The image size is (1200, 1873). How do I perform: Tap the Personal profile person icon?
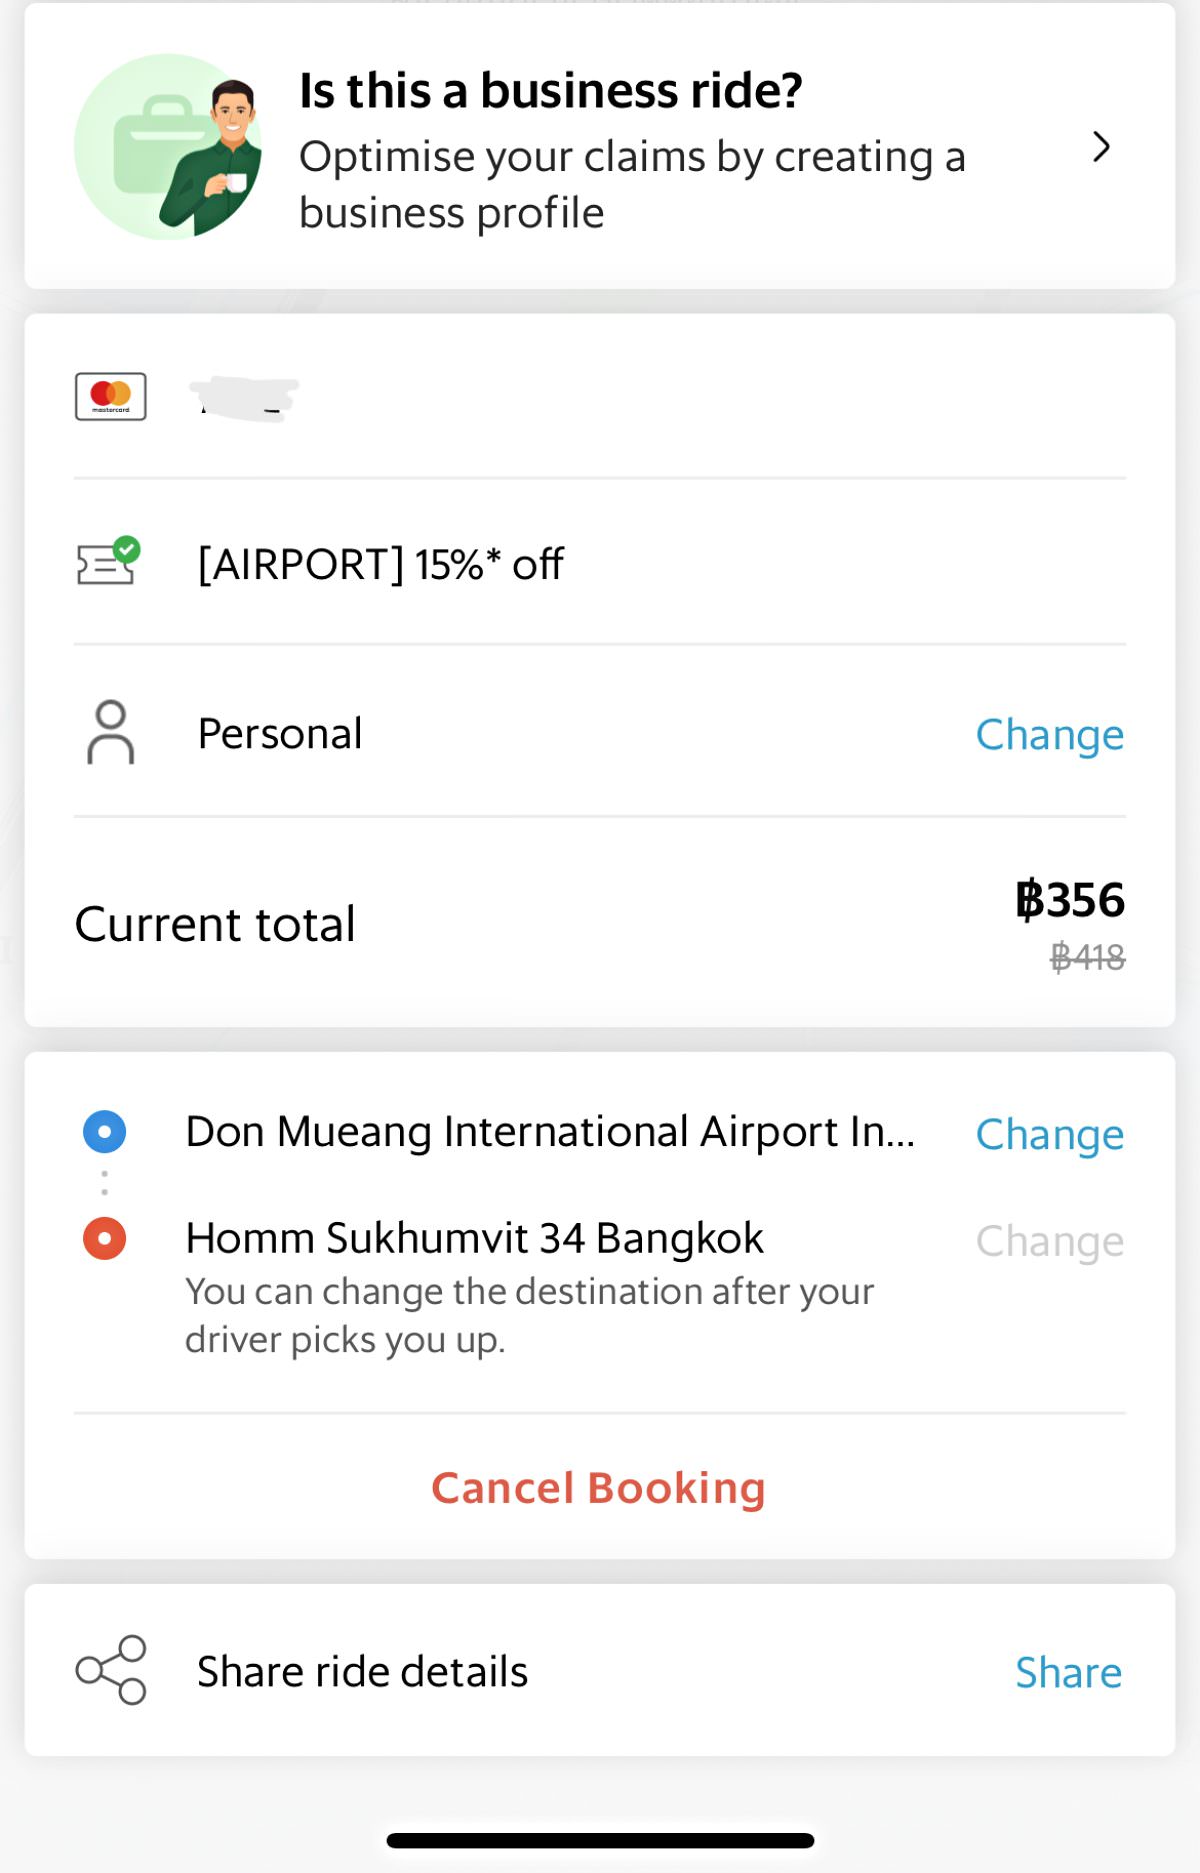[x=110, y=732]
